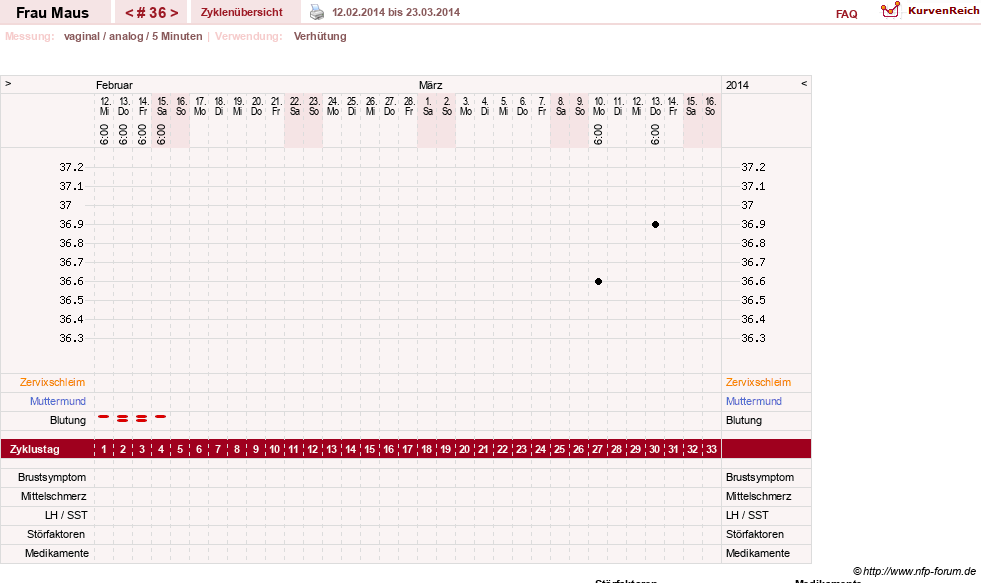Click the left 37.2 temperature axis label

pyautogui.click(x=71, y=168)
